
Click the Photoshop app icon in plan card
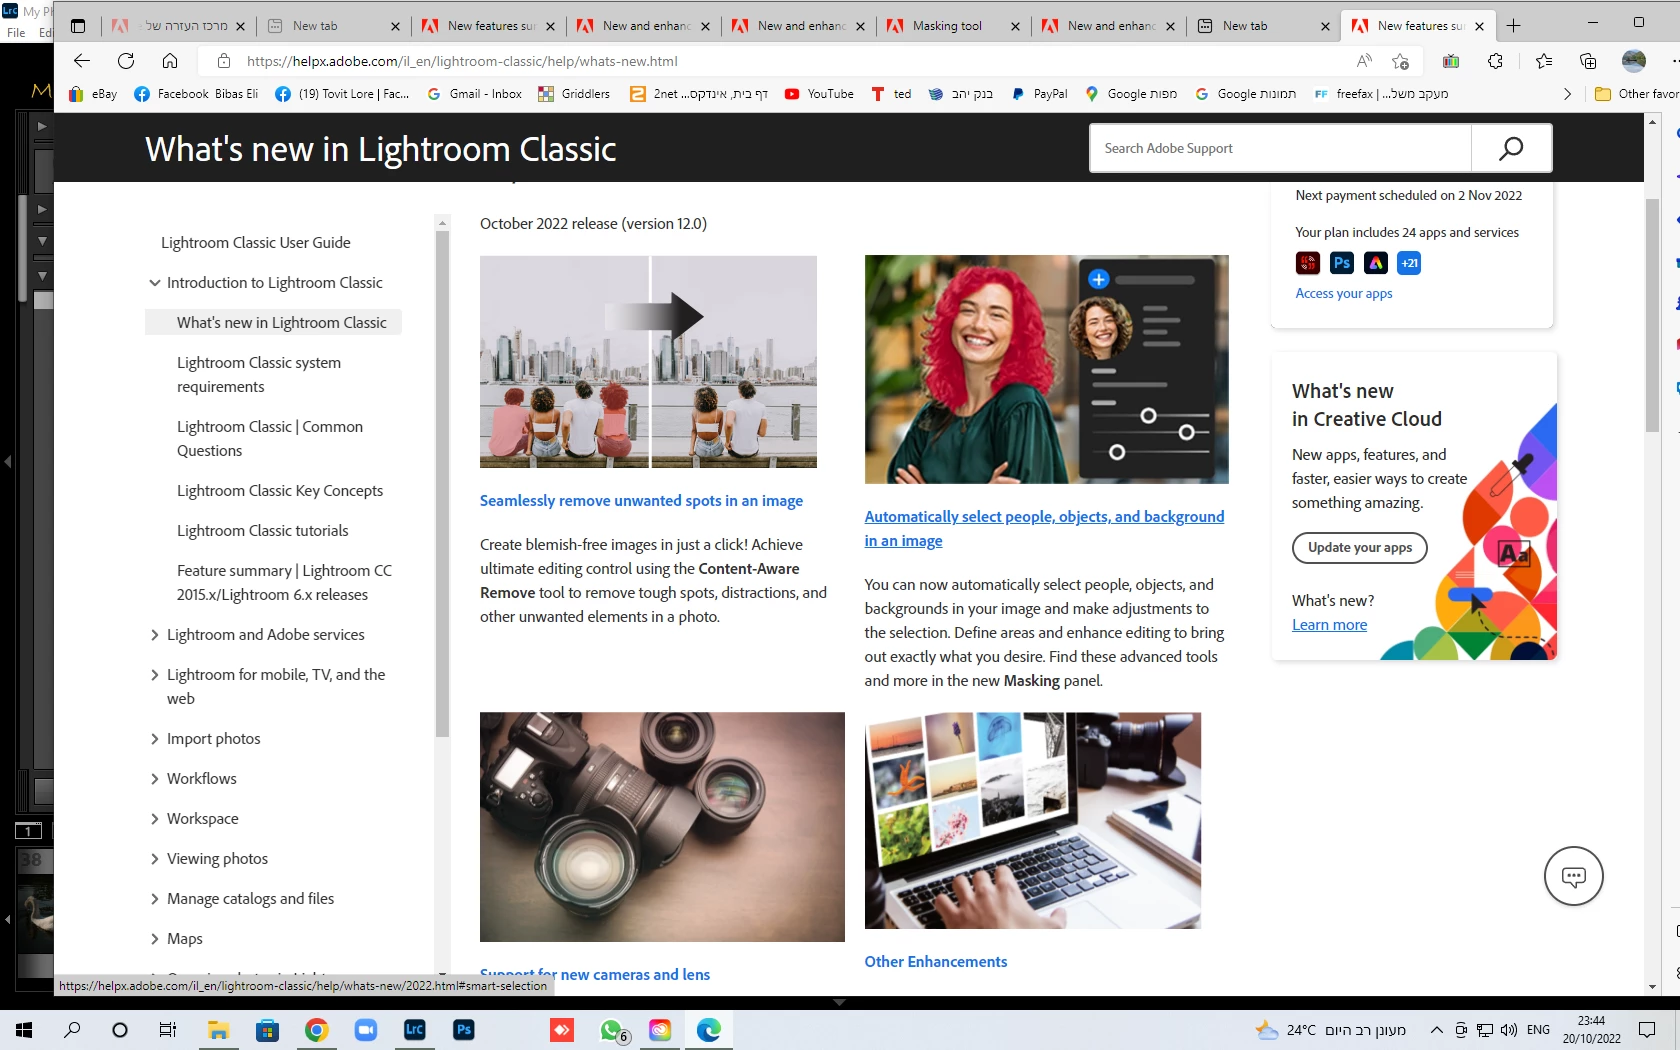click(1342, 263)
